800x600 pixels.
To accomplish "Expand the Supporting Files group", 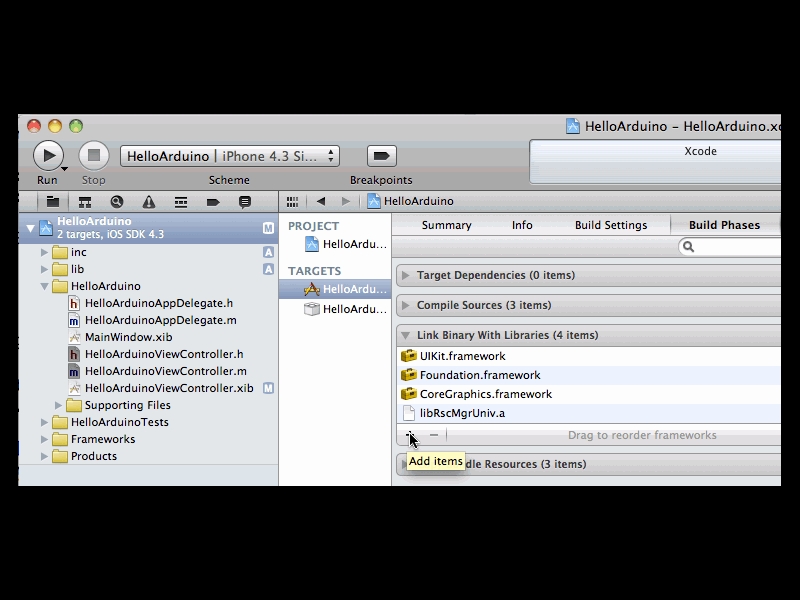I will pyautogui.click(x=58, y=405).
